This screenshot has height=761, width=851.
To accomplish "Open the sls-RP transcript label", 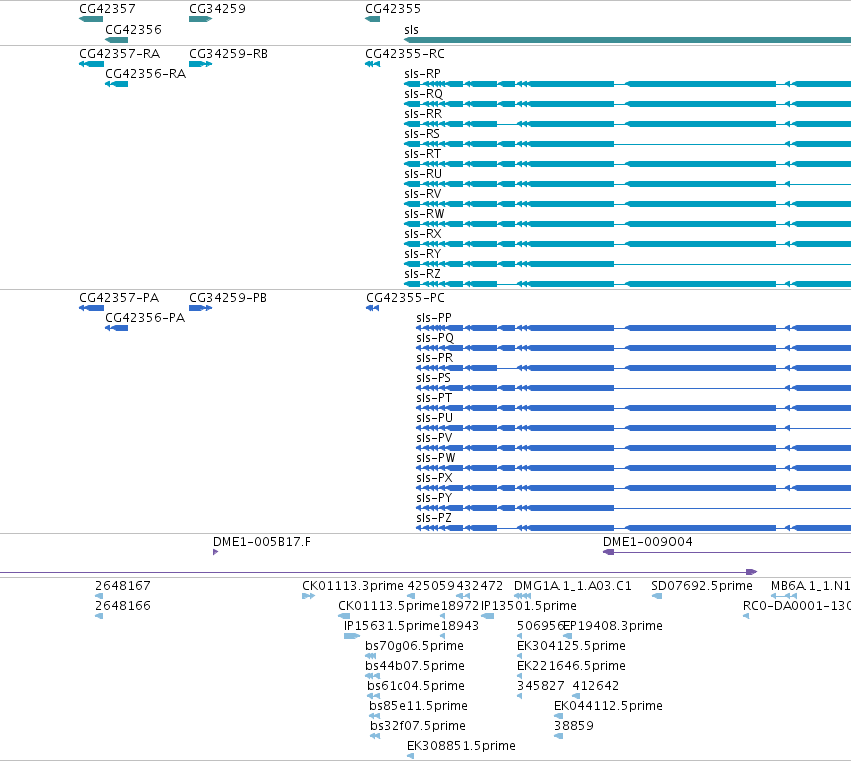I will [422, 74].
